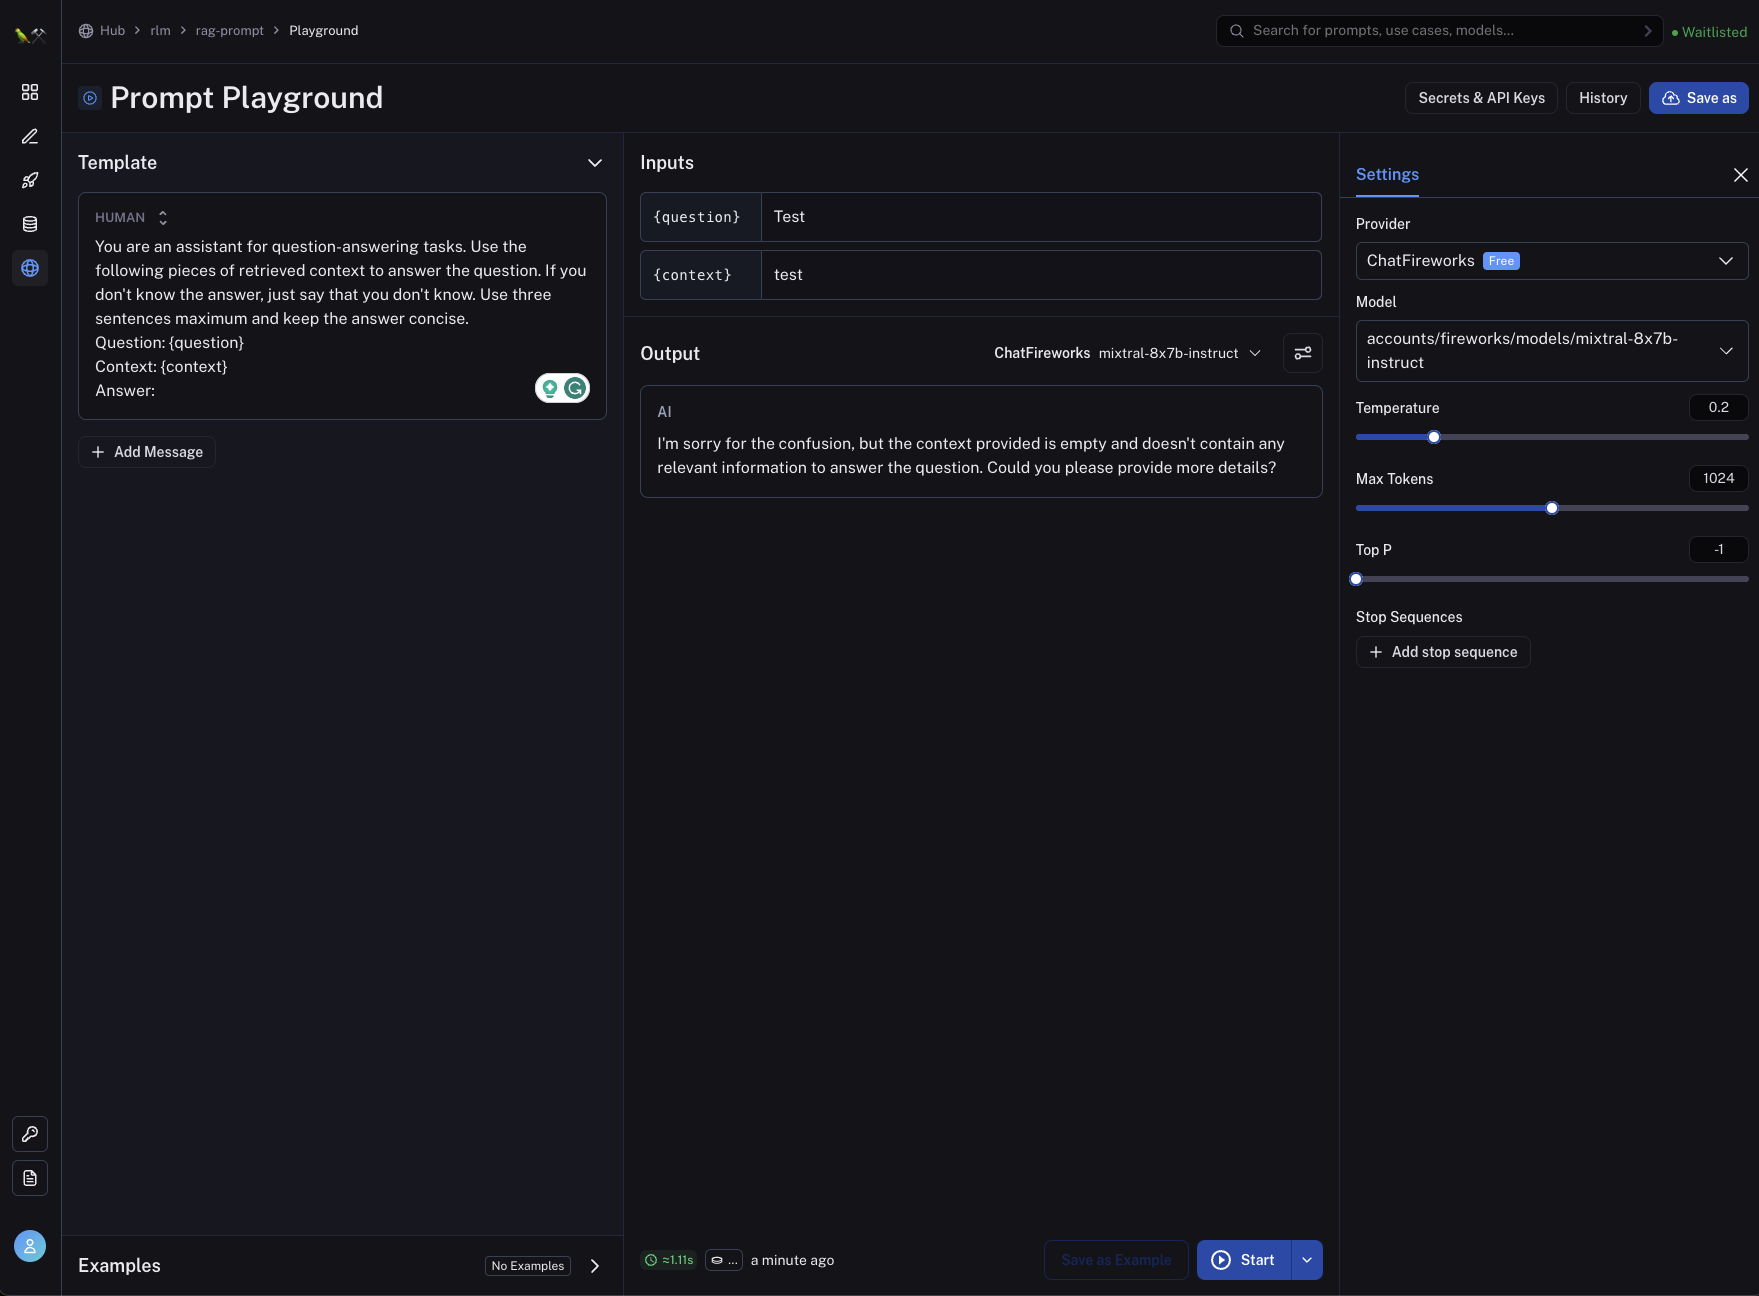Open the dashboard grid icon in sidebar
The image size is (1759, 1296).
pyautogui.click(x=30, y=92)
